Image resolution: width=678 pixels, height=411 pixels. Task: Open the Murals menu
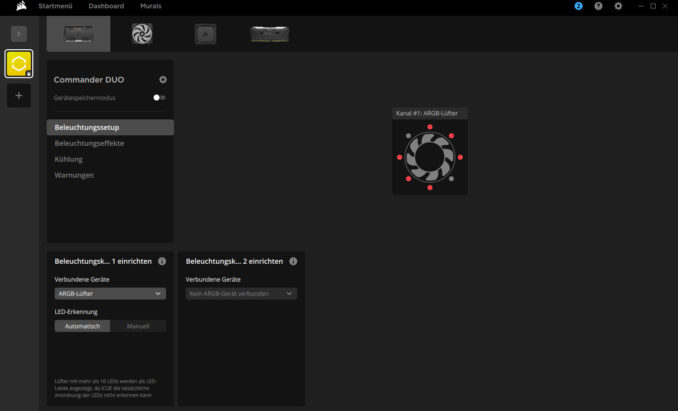tap(150, 6)
